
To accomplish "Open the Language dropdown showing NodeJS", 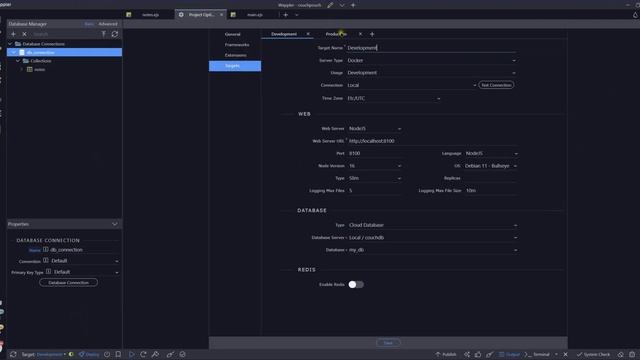I will (491, 153).
